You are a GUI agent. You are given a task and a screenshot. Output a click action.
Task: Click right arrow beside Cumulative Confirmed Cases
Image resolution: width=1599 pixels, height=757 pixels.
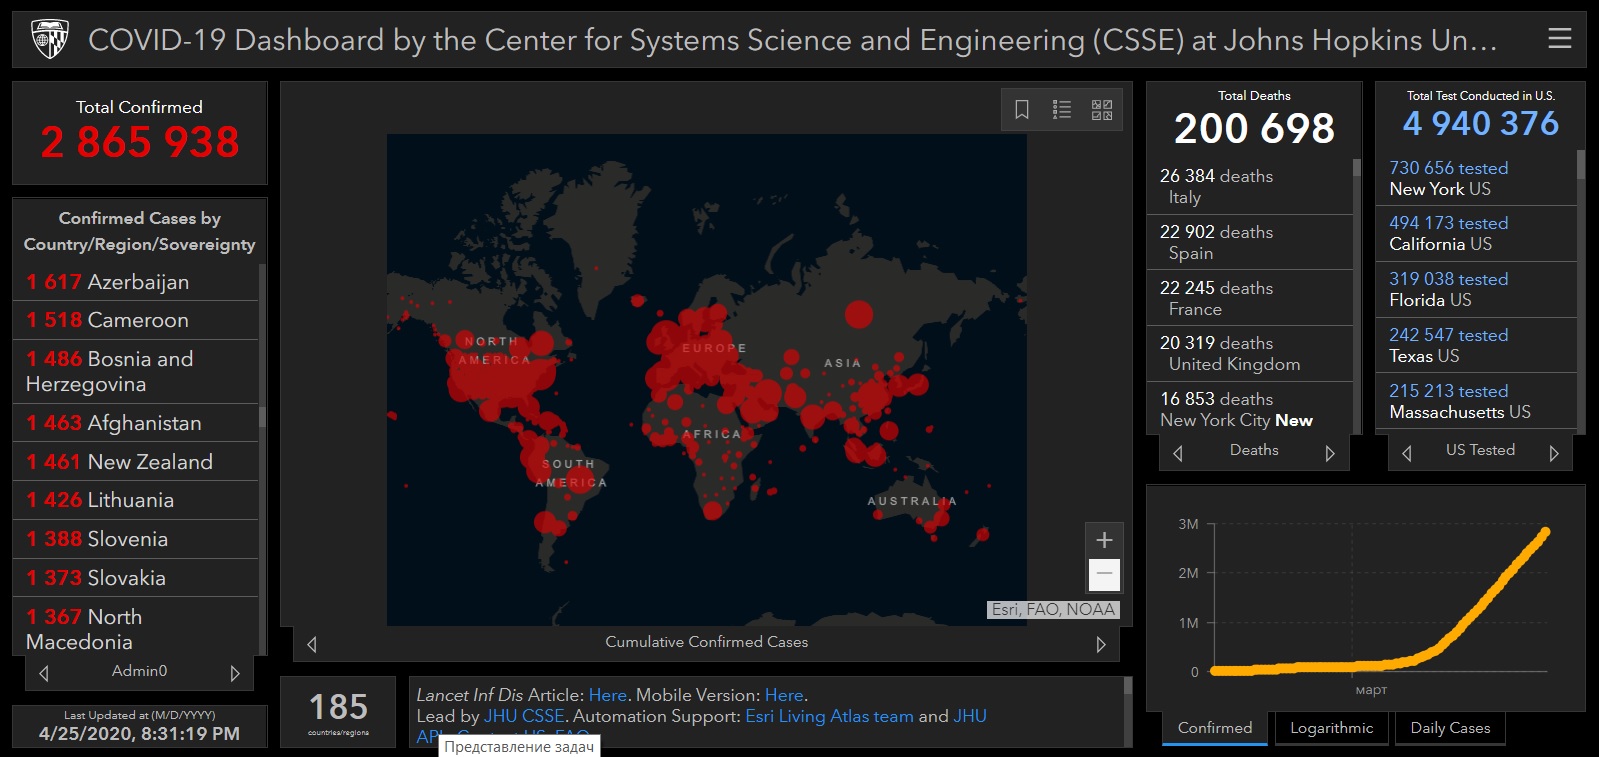point(1101,644)
